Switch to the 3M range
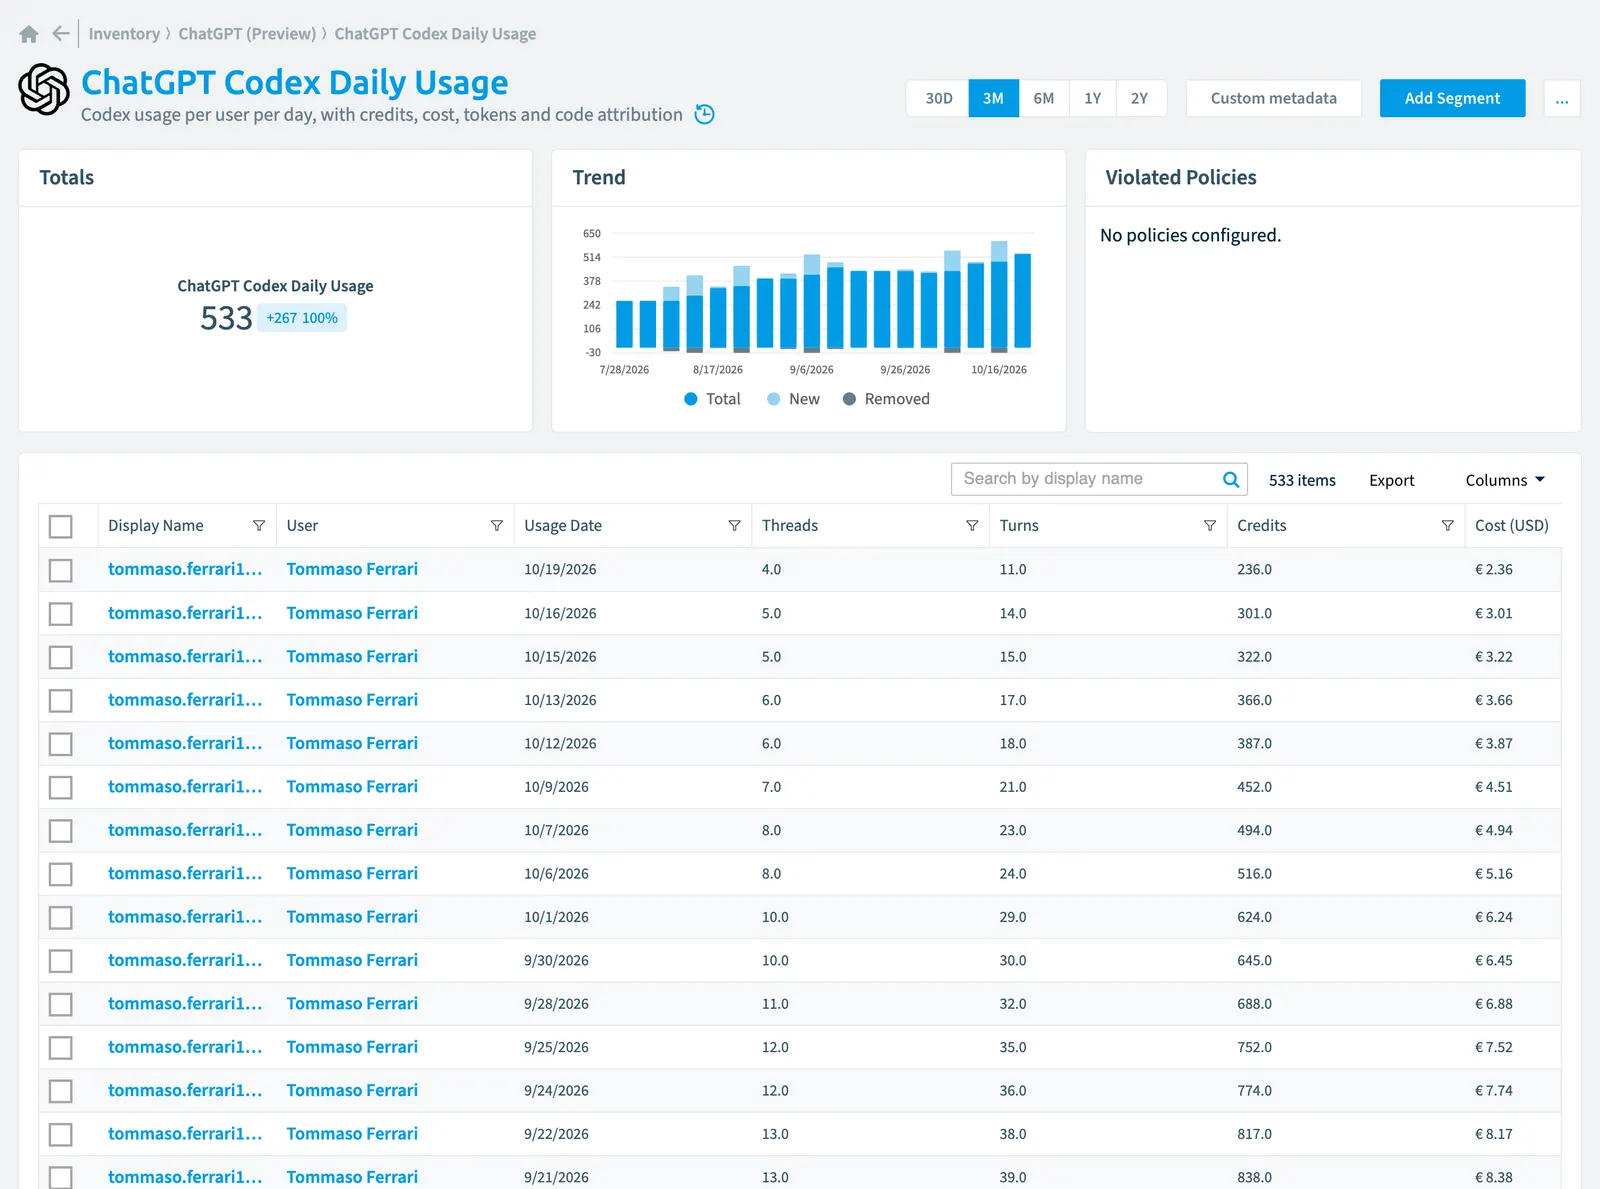 993,98
